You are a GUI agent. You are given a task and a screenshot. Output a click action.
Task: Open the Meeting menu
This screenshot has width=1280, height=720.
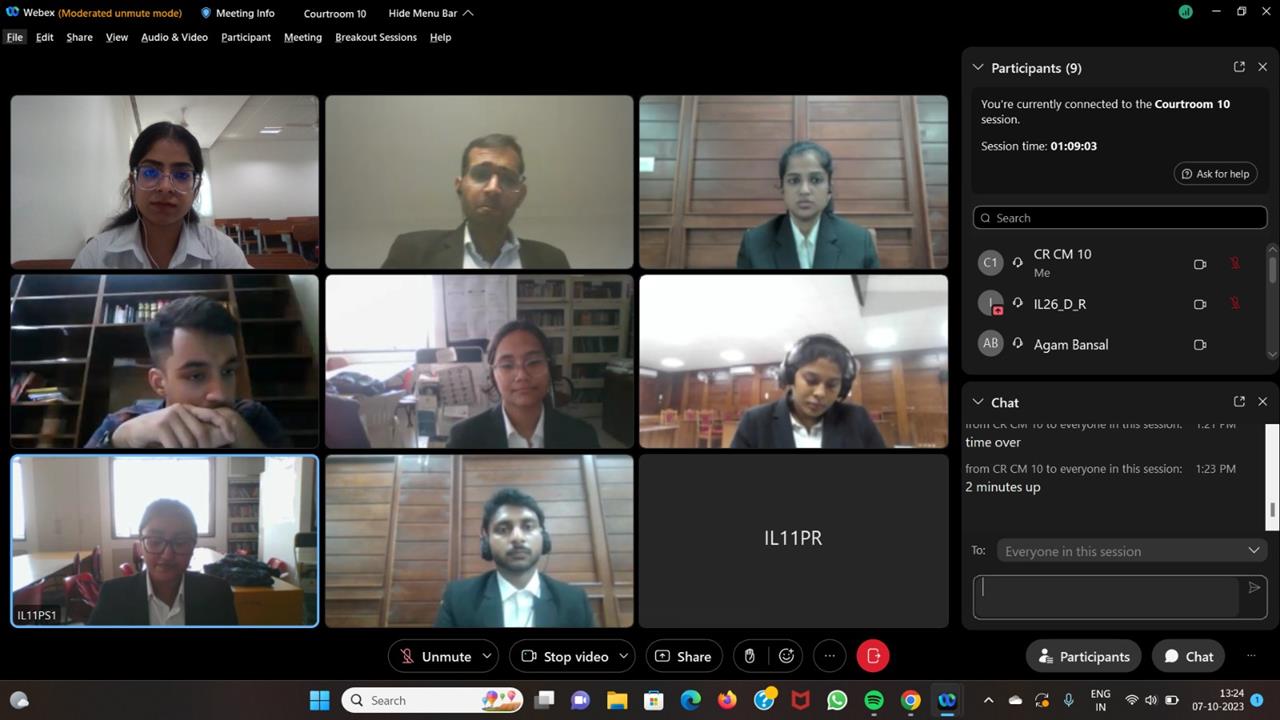303,37
